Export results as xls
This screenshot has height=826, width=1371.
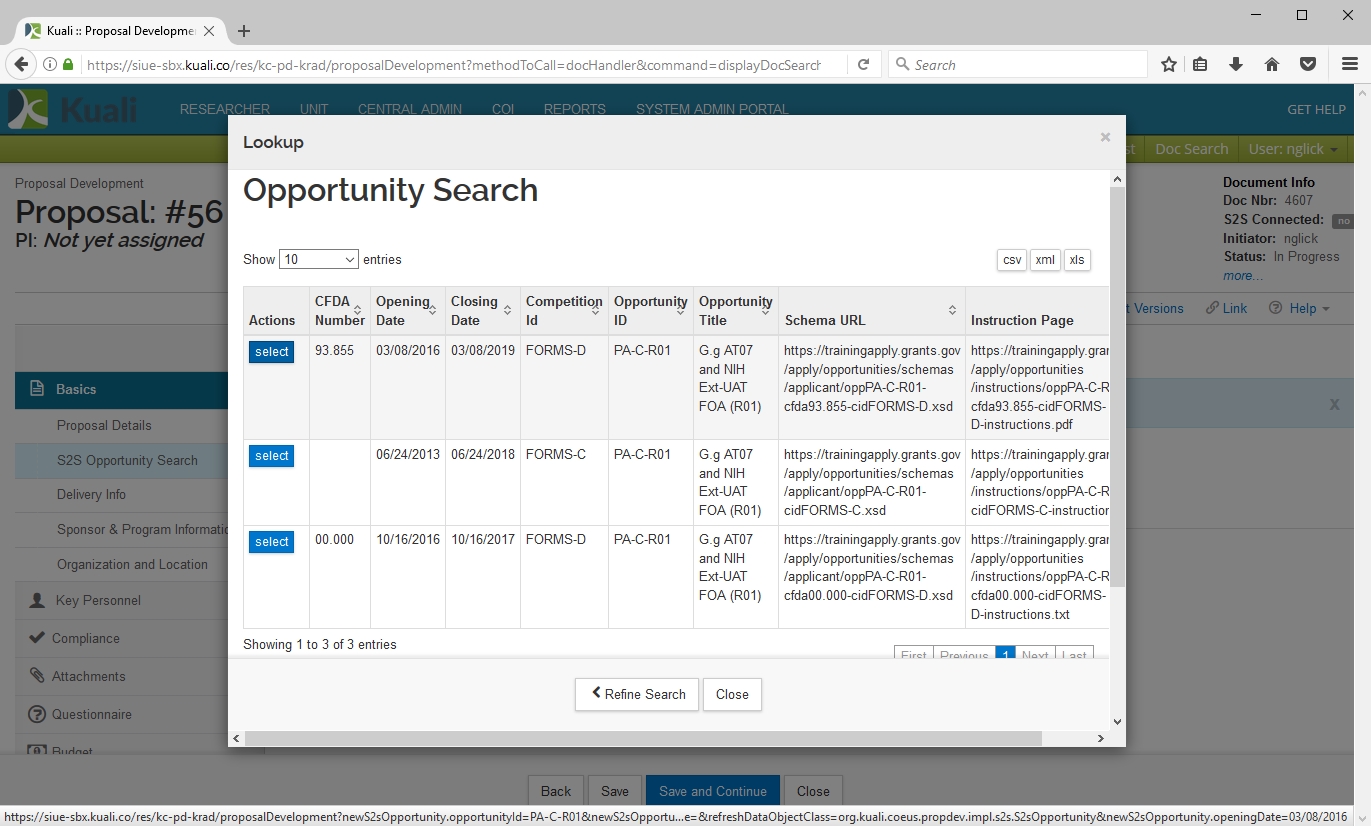point(1076,260)
